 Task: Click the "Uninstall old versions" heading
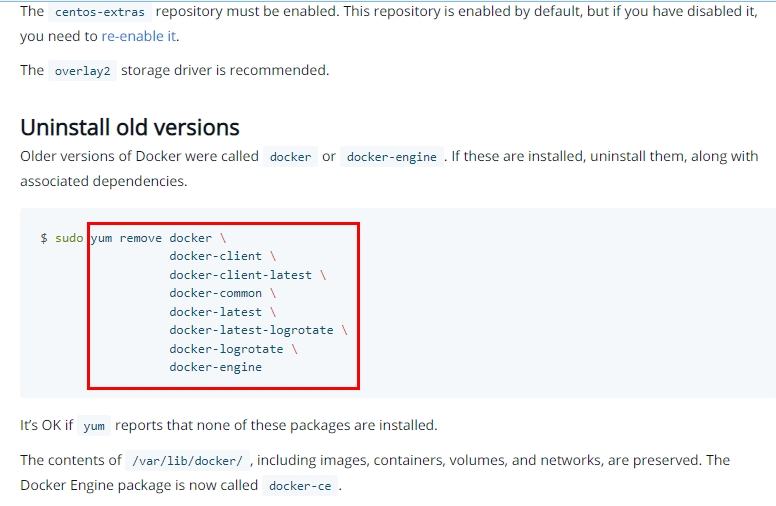pyautogui.click(x=130, y=127)
